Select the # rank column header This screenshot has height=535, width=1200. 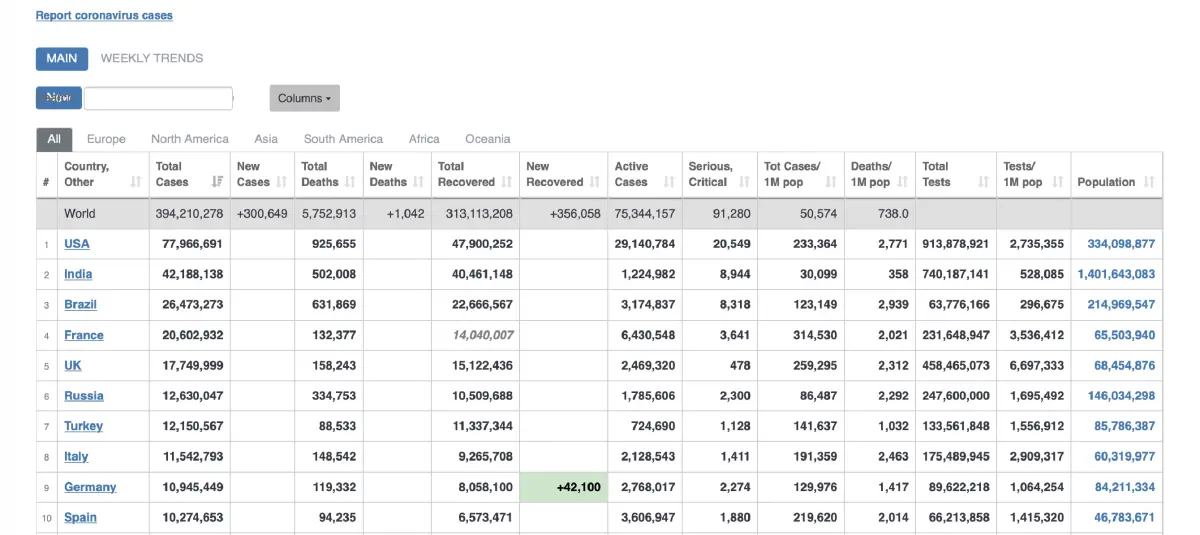(x=46, y=182)
